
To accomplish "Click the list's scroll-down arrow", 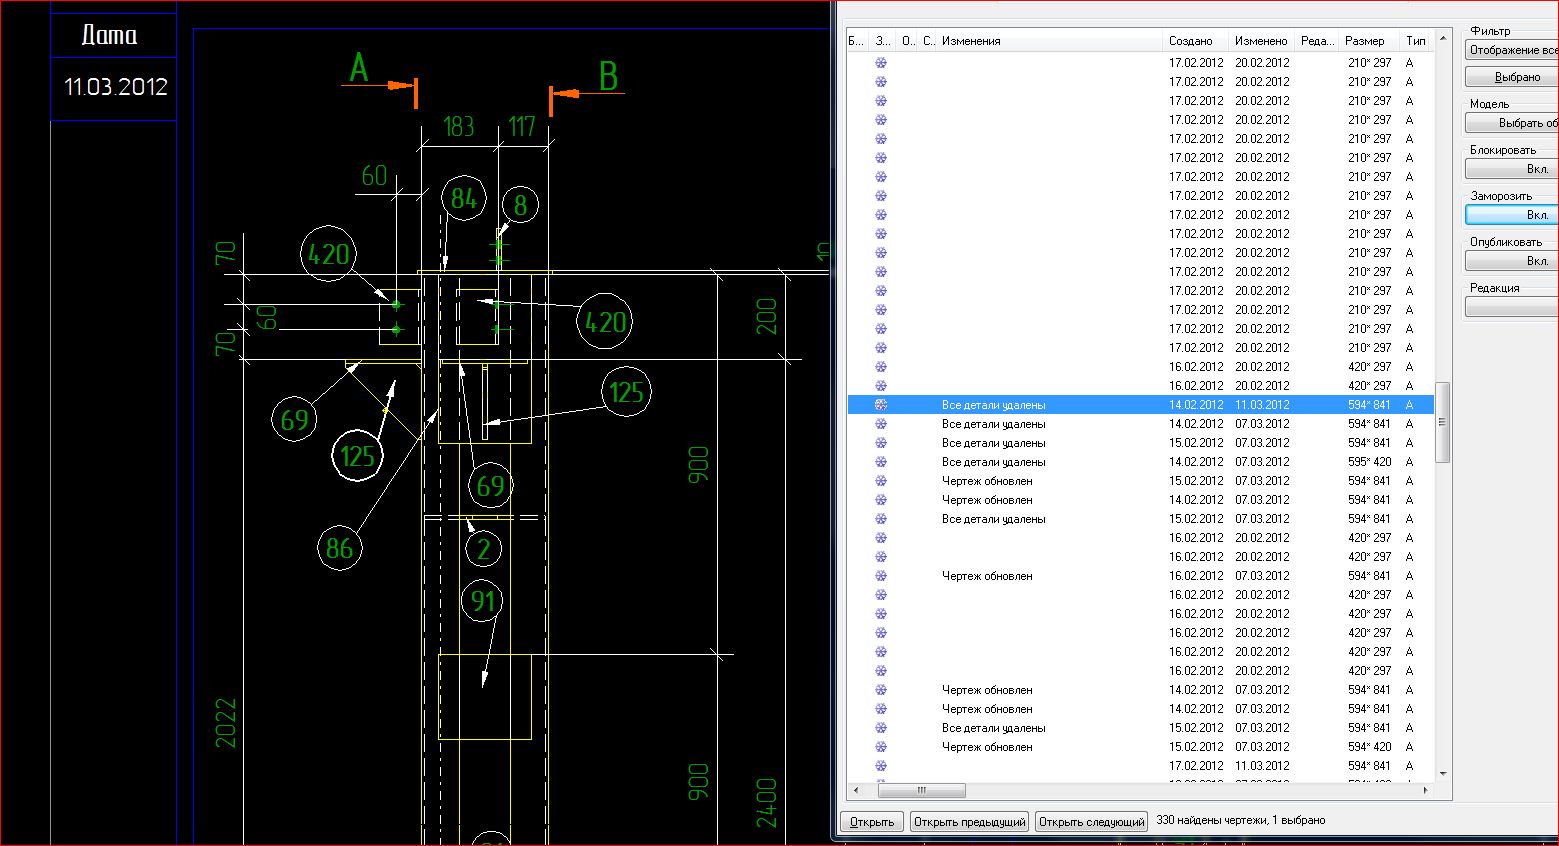I will 1442,773.
